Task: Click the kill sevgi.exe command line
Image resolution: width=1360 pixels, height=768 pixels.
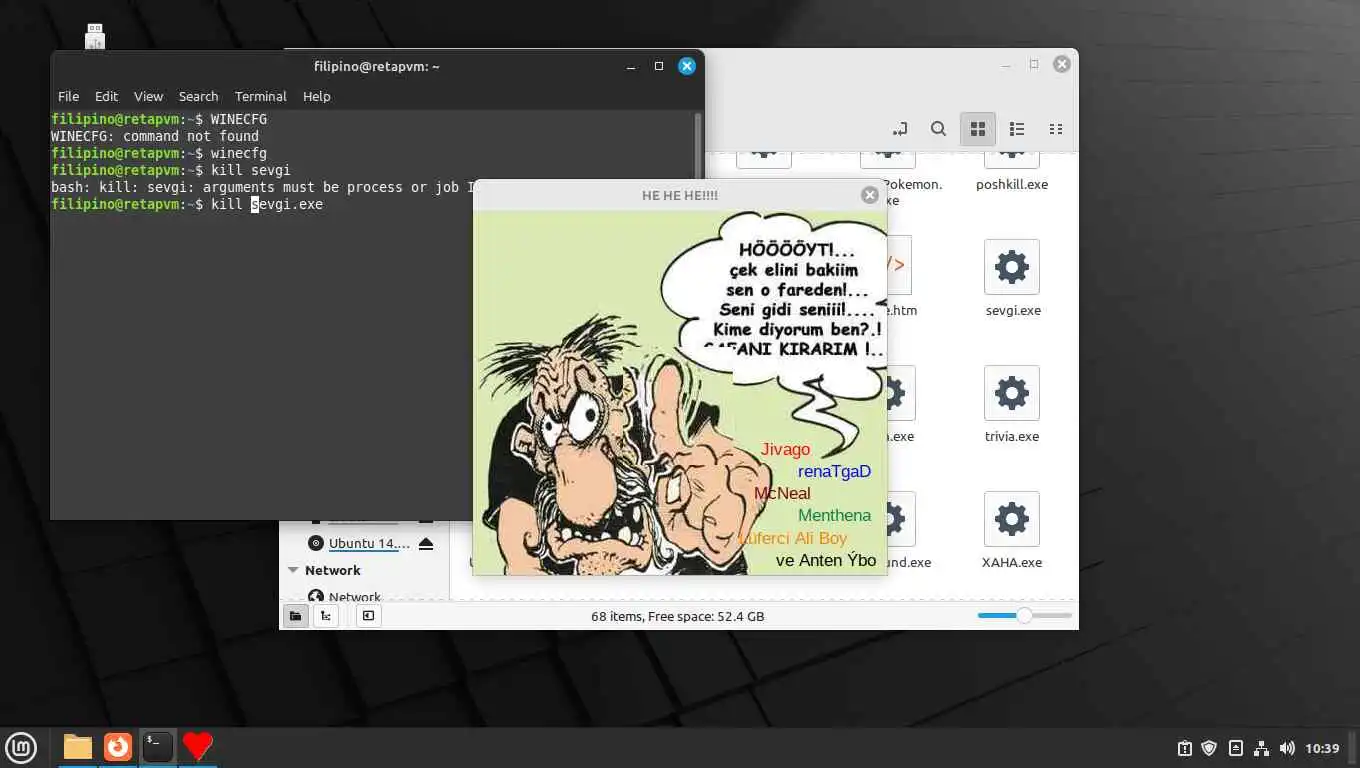Action: 187,204
